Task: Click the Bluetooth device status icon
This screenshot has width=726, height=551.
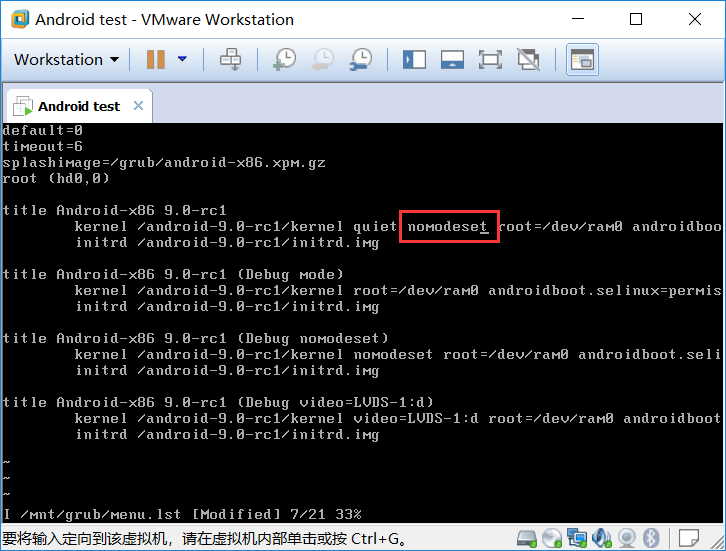Action: (x=651, y=538)
